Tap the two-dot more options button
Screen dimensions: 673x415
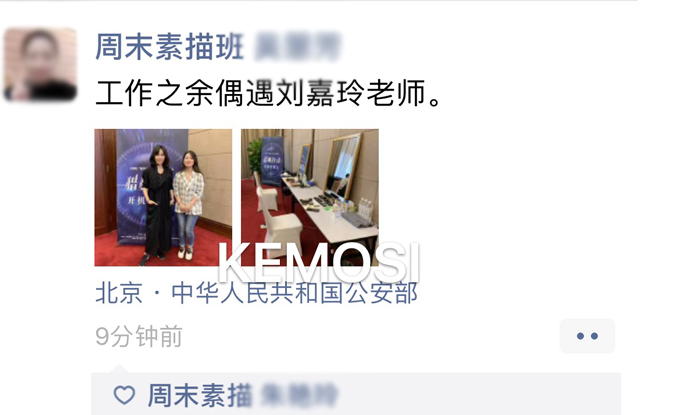tap(587, 336)
